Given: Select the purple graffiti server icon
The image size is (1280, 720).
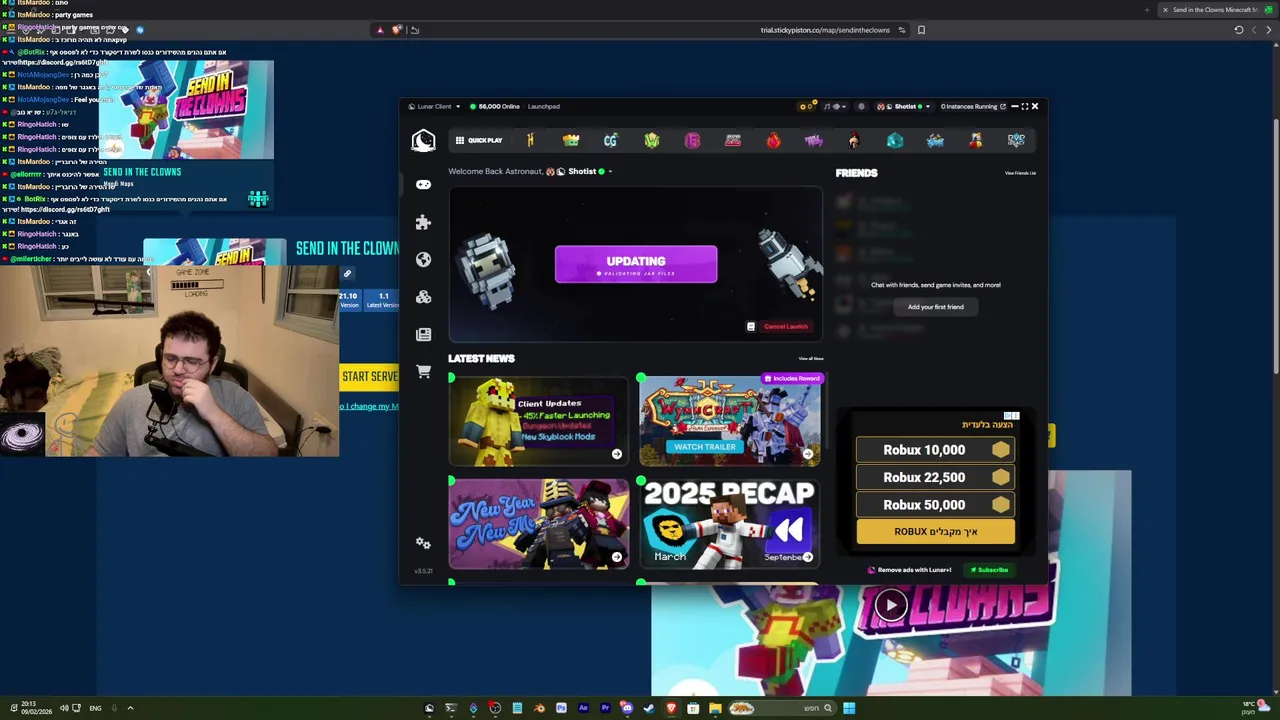Looking at the screenshot, I should click(814, 141).
